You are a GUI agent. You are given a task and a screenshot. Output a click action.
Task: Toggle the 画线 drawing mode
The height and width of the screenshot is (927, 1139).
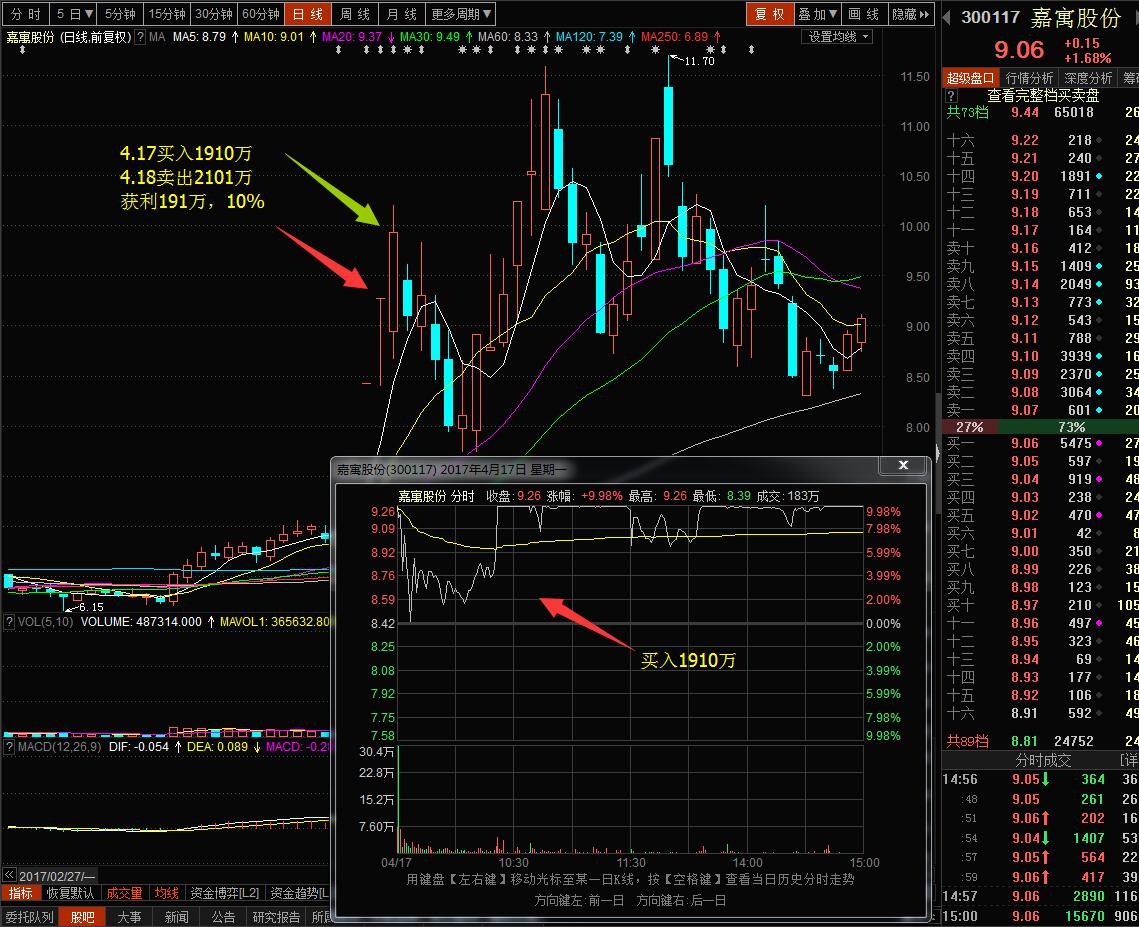862,14
